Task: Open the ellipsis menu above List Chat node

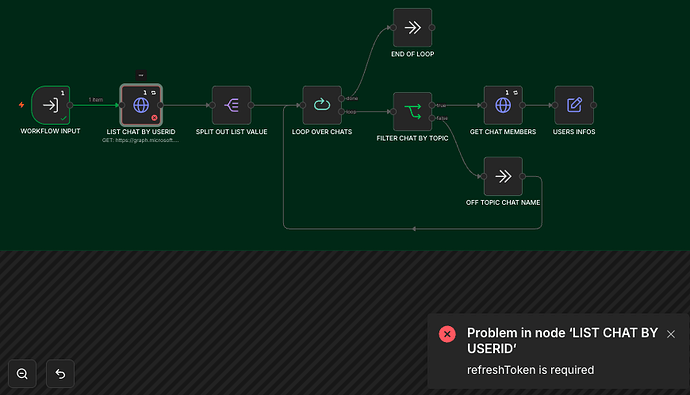Action: (141, 75)
